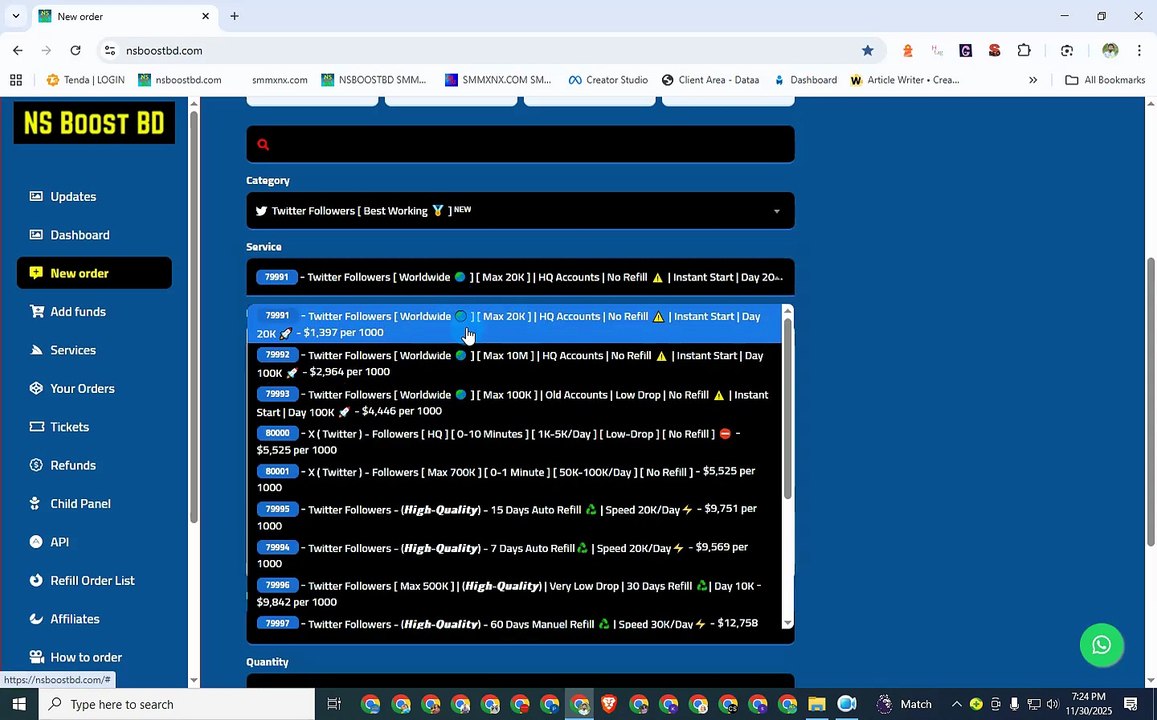
Task: Click service list scroll up arrow
Action: click(787, 311)
